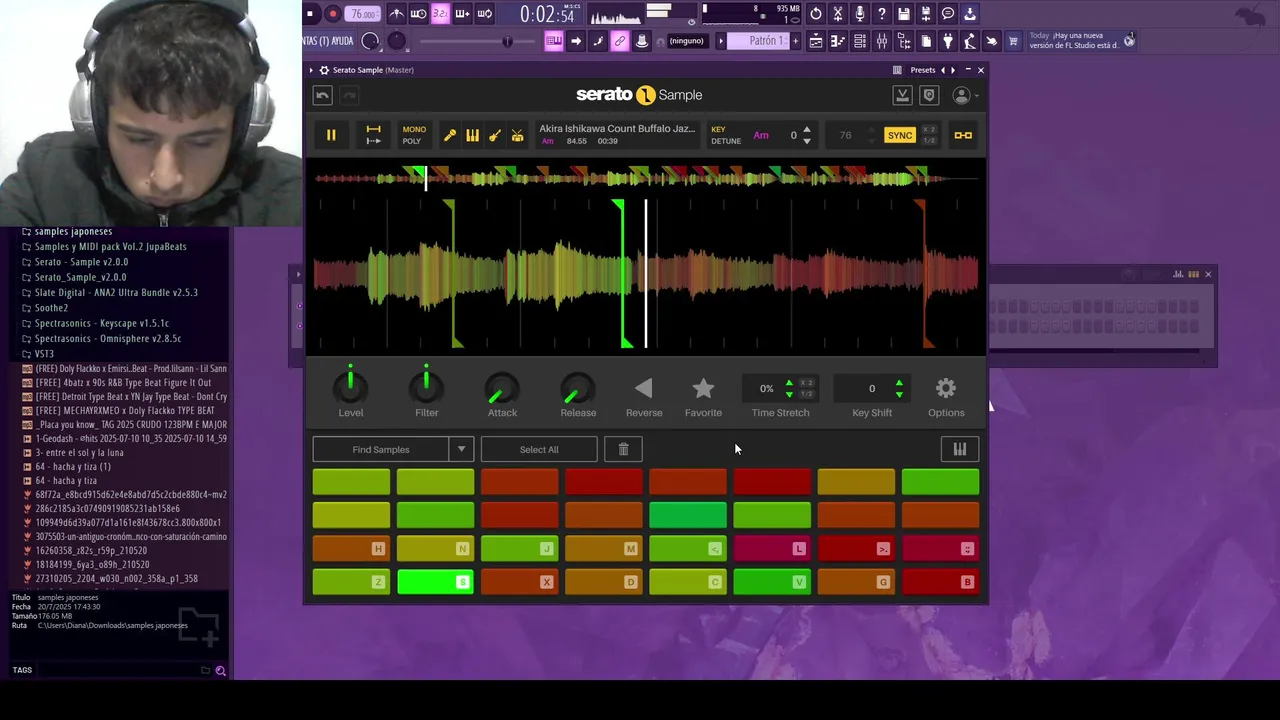Click the Attack knob
The width and height of the screenshot is (1280, 720).
click(x=502, y=389)
